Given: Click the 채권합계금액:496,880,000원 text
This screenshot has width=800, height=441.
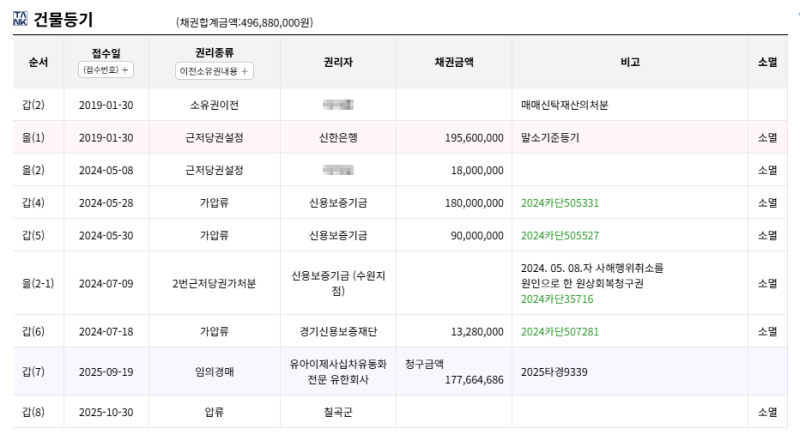Looking at the screenshot, I should coord(244,22).
